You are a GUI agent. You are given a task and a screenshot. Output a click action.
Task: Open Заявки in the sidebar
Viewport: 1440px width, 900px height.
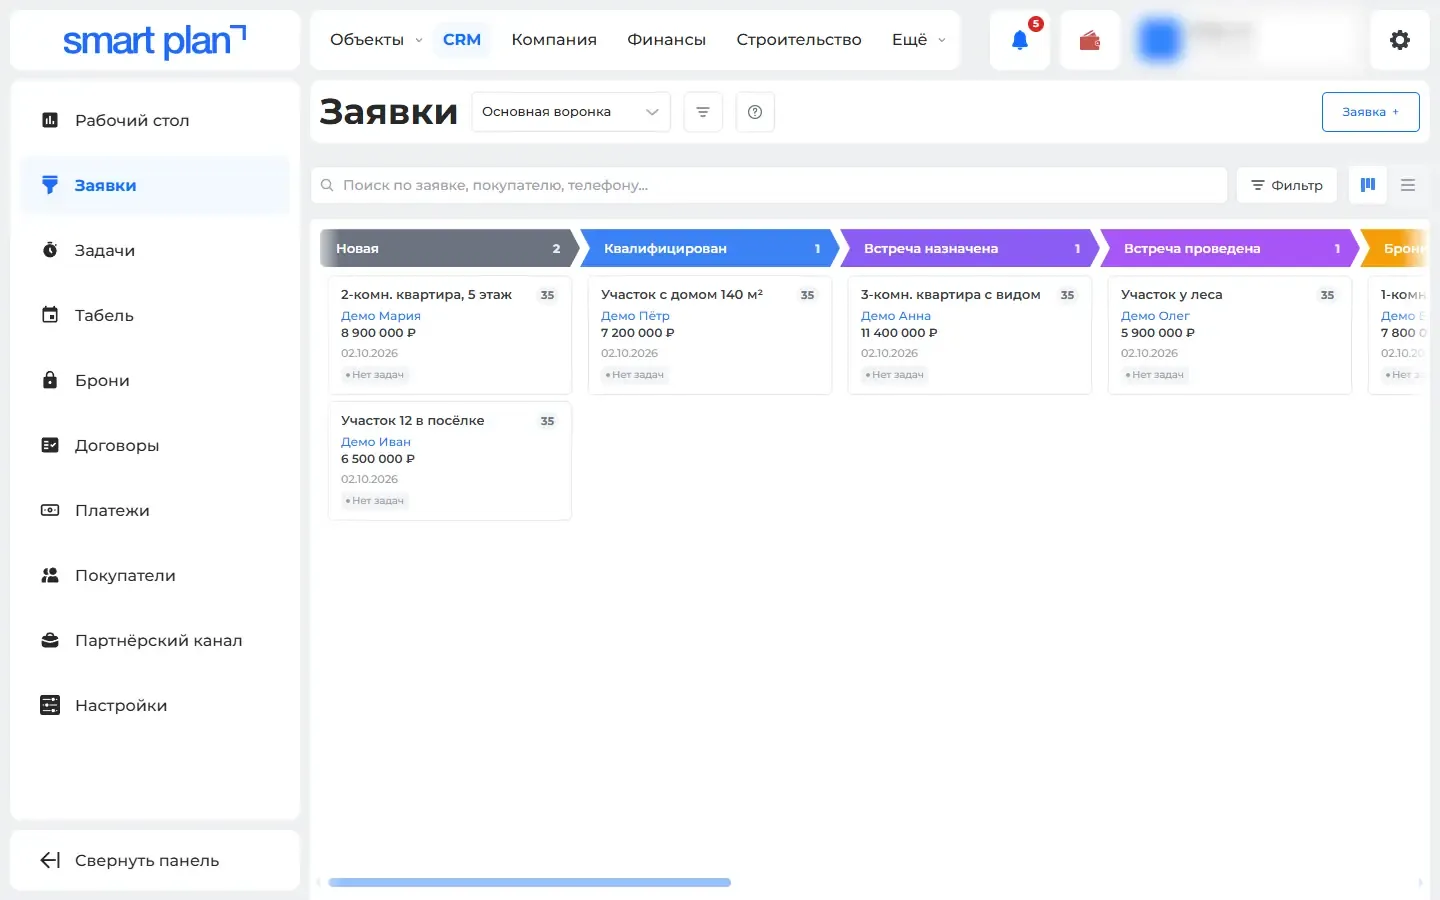pyautogui.click(x=155, y=185)
